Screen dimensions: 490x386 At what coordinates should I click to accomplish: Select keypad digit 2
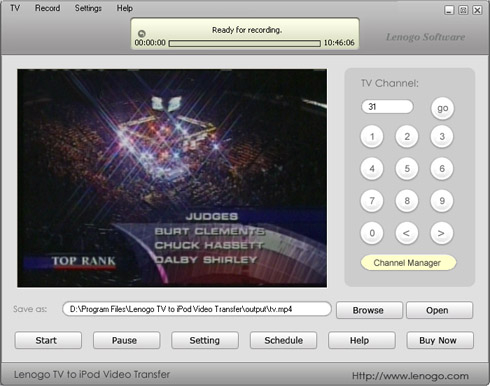(407, 136)
